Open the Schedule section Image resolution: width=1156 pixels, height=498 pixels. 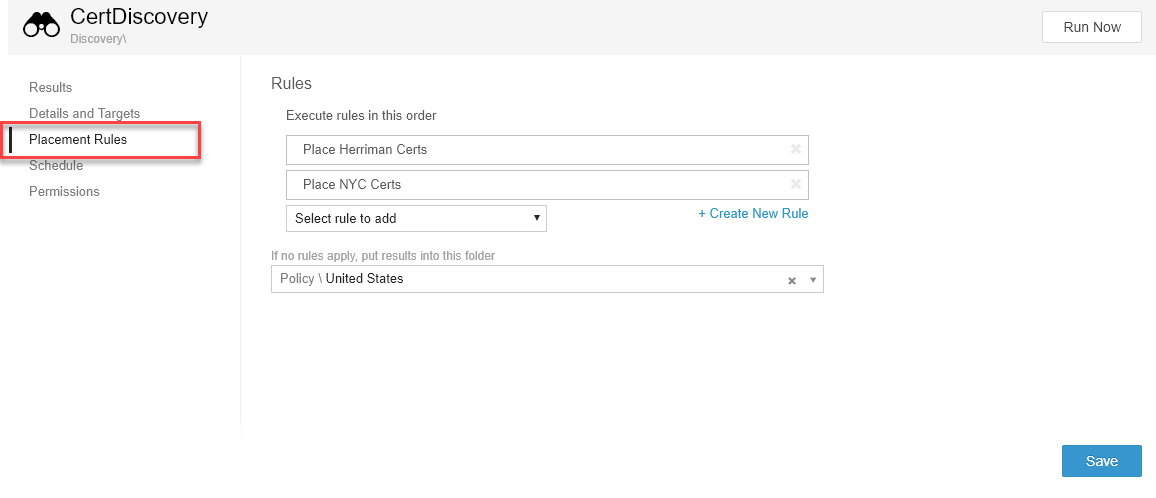[56, 165]
